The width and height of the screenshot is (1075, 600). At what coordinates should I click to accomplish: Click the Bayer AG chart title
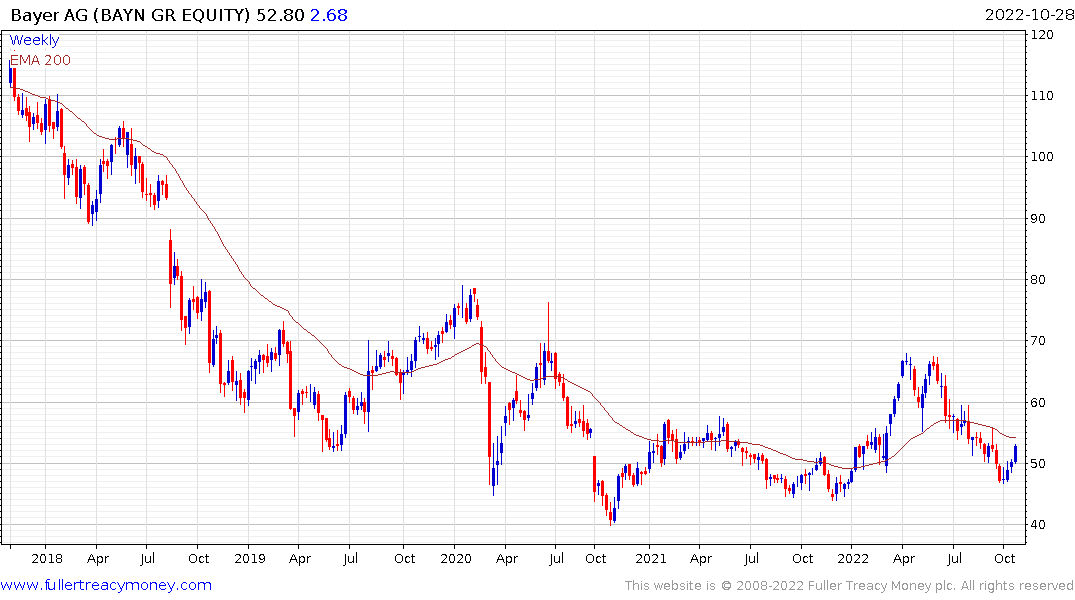tap(130, 15)
